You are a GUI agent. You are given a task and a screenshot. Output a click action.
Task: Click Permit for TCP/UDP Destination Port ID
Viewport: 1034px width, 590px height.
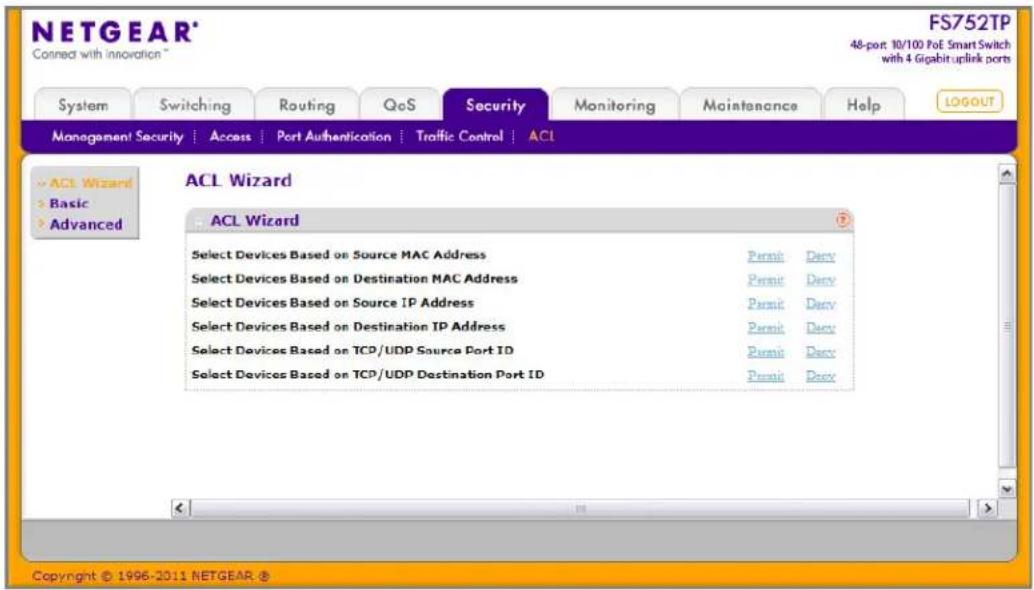[x=766, y=376]
